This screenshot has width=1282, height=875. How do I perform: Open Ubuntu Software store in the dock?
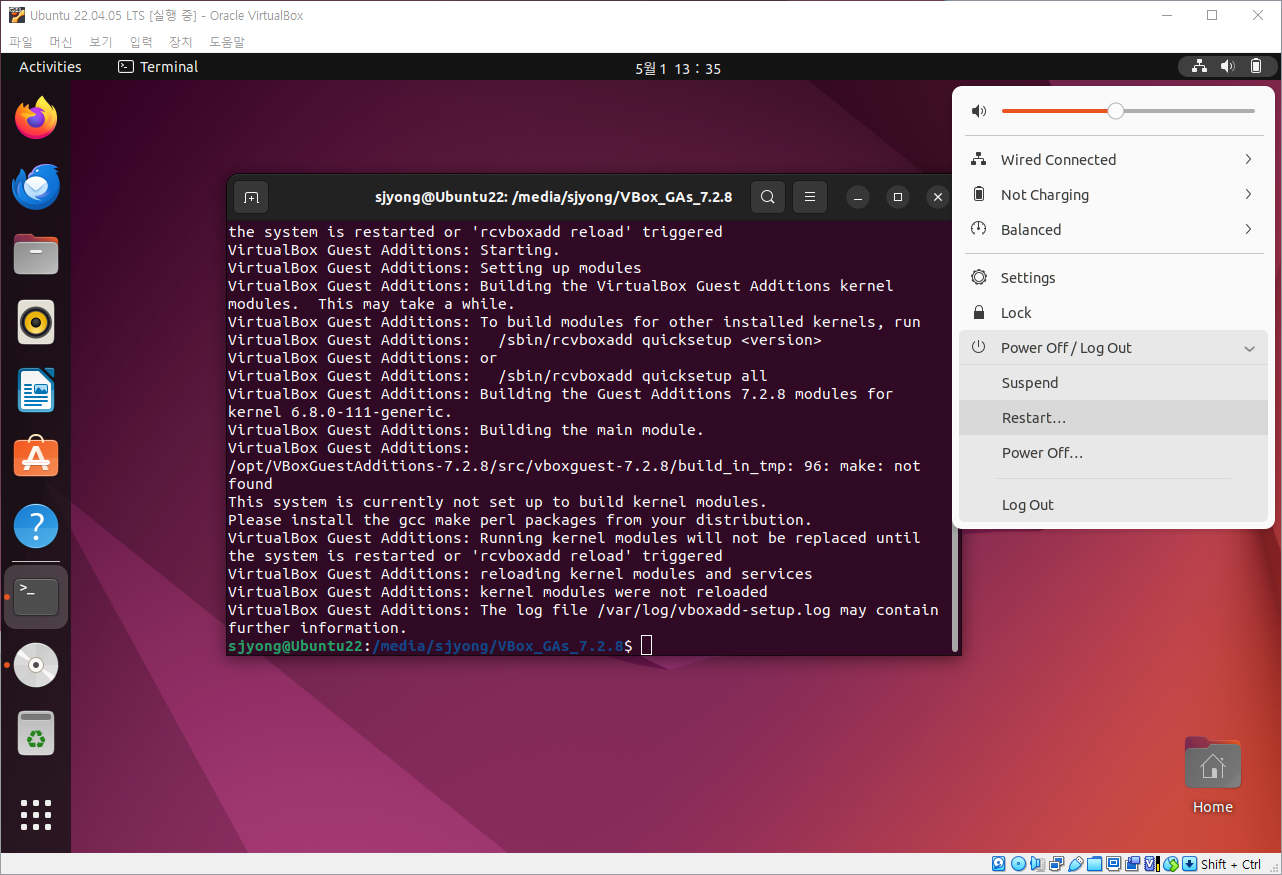[x=36, y=457]
